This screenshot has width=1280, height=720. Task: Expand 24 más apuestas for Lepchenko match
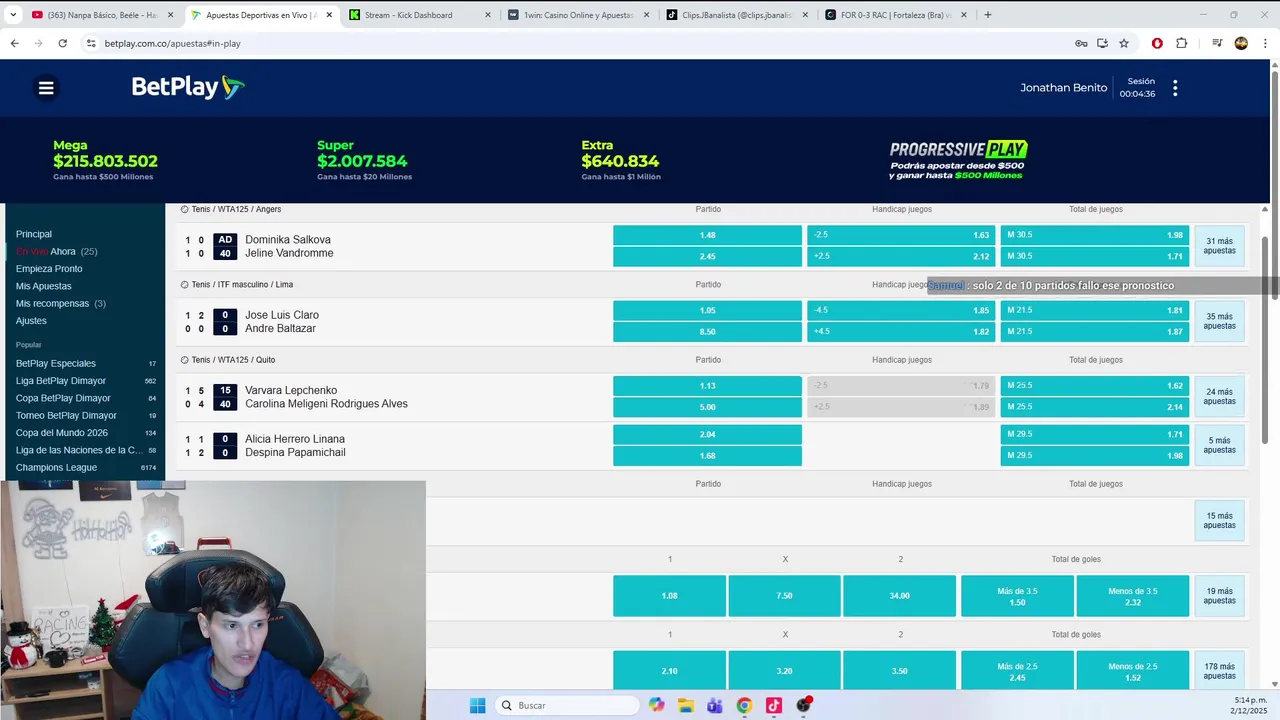[x=1219, y=396]
